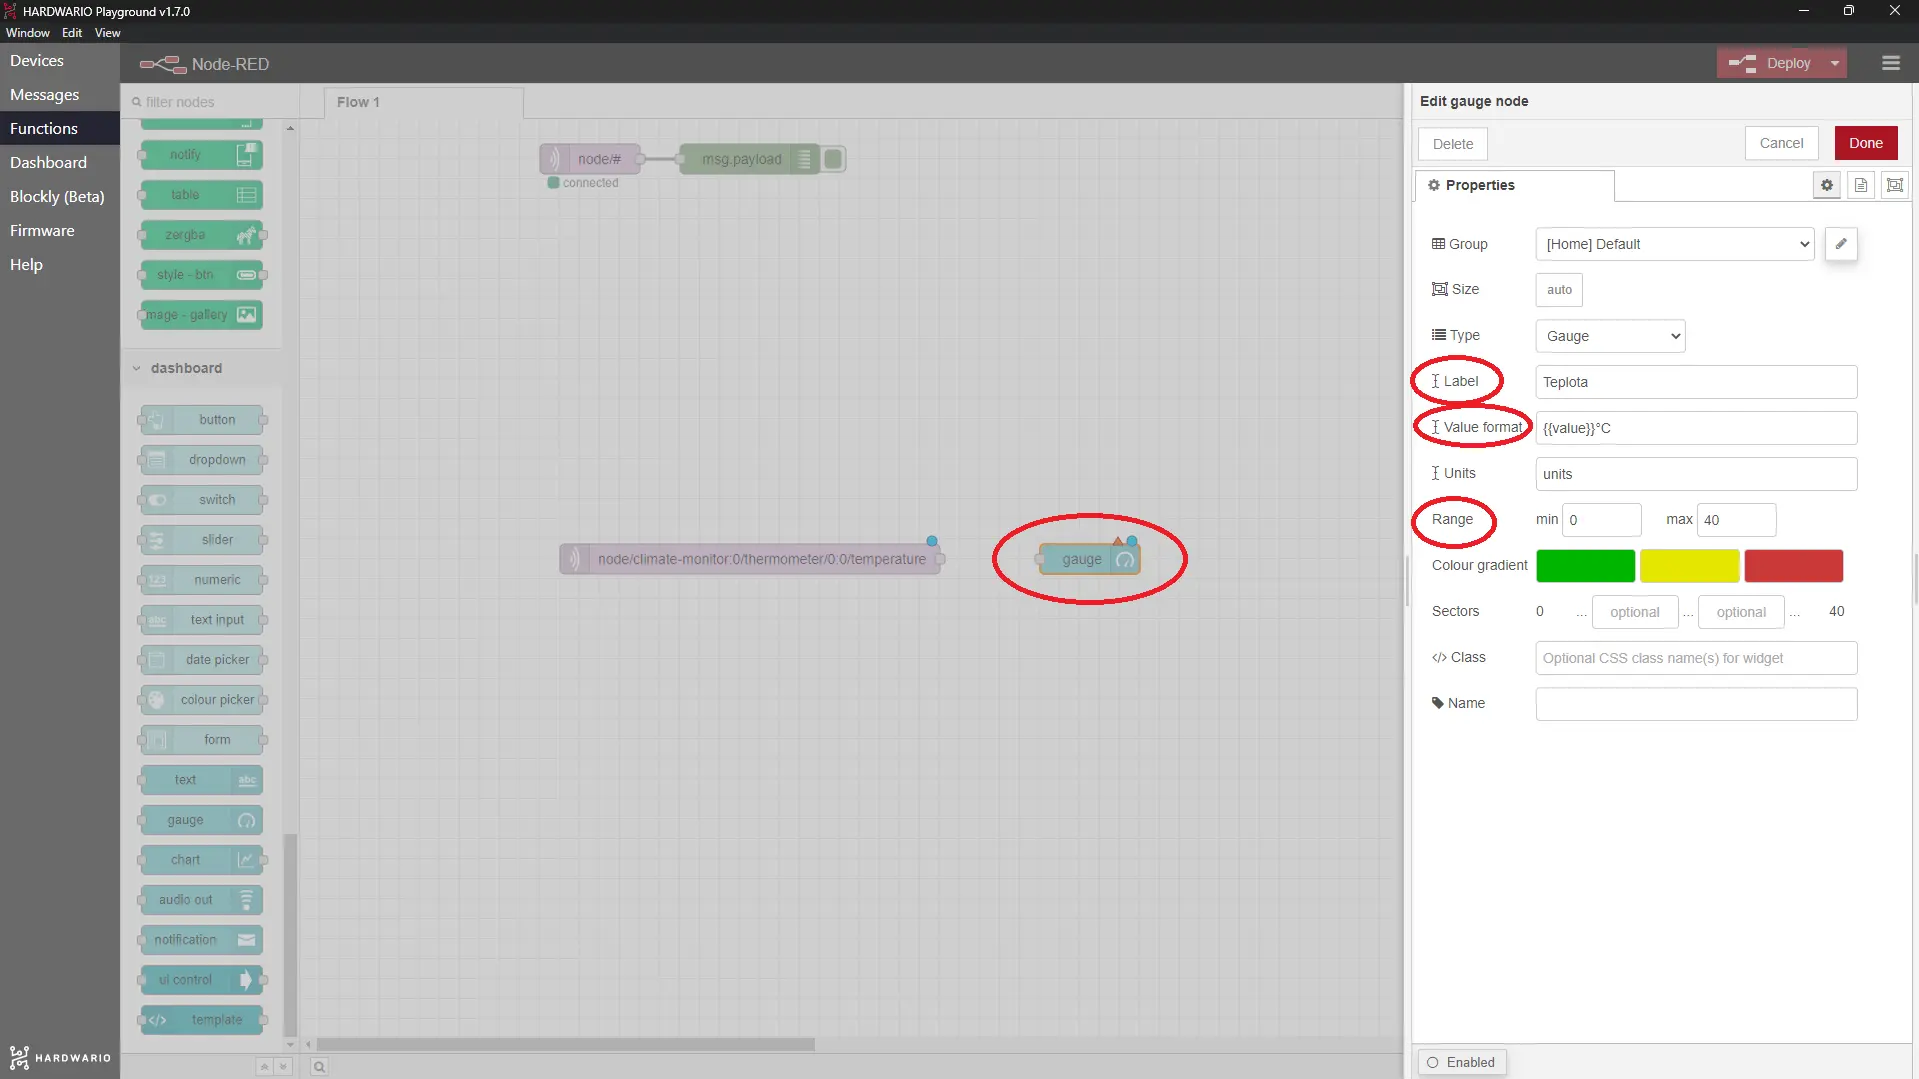This screenshot has width=1919, height=1079.
Task: Open the node appearance icon
Action: click(x=1894, y=185)
